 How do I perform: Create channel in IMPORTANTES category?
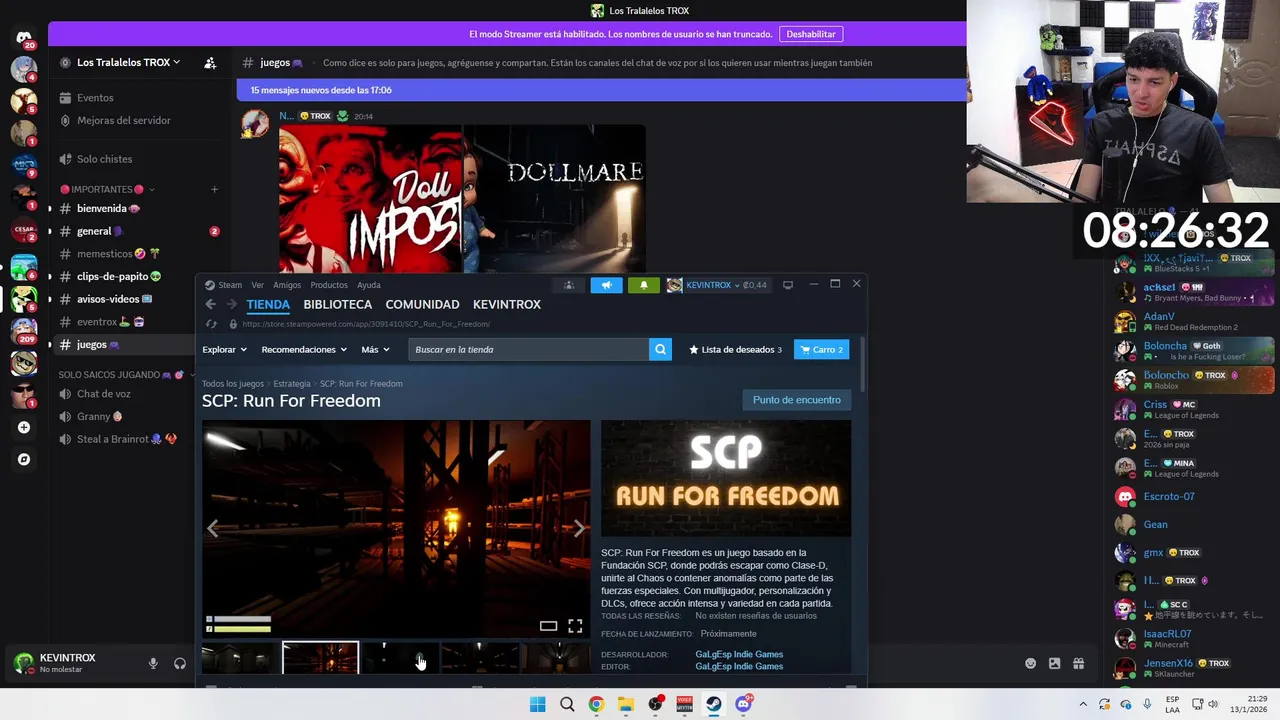click(x=214, y=189)
